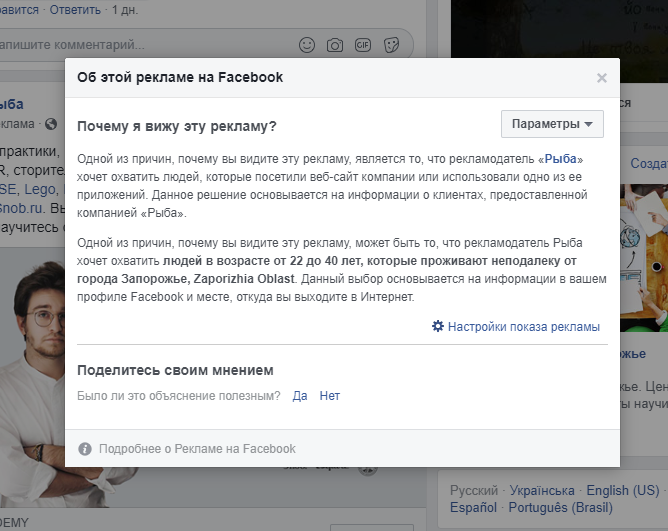
Task: Open the Параметры dropdown
Action: (x=552, y=124)
